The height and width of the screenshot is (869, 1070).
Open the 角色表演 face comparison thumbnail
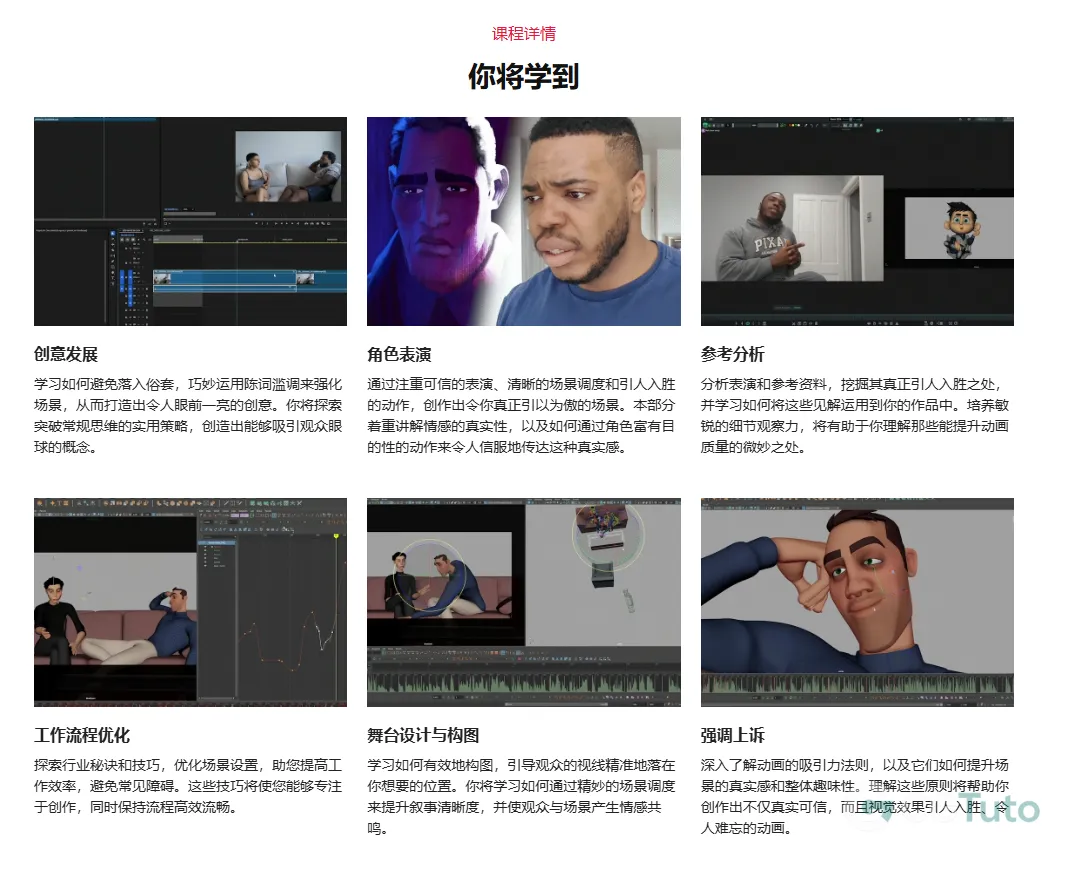[523, 221]
